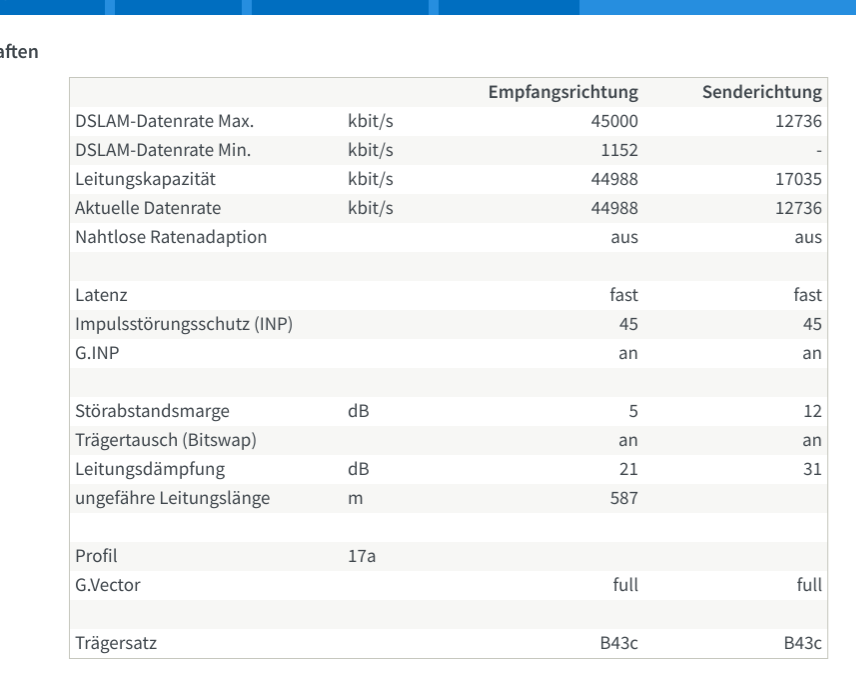Click the profile value 17a
This screenshot has height=680, width=856.
coord(361,556)
